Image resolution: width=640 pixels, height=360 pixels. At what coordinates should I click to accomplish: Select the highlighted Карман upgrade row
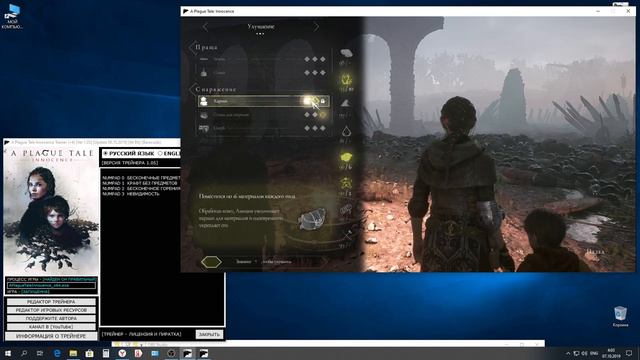pos(263,101)
